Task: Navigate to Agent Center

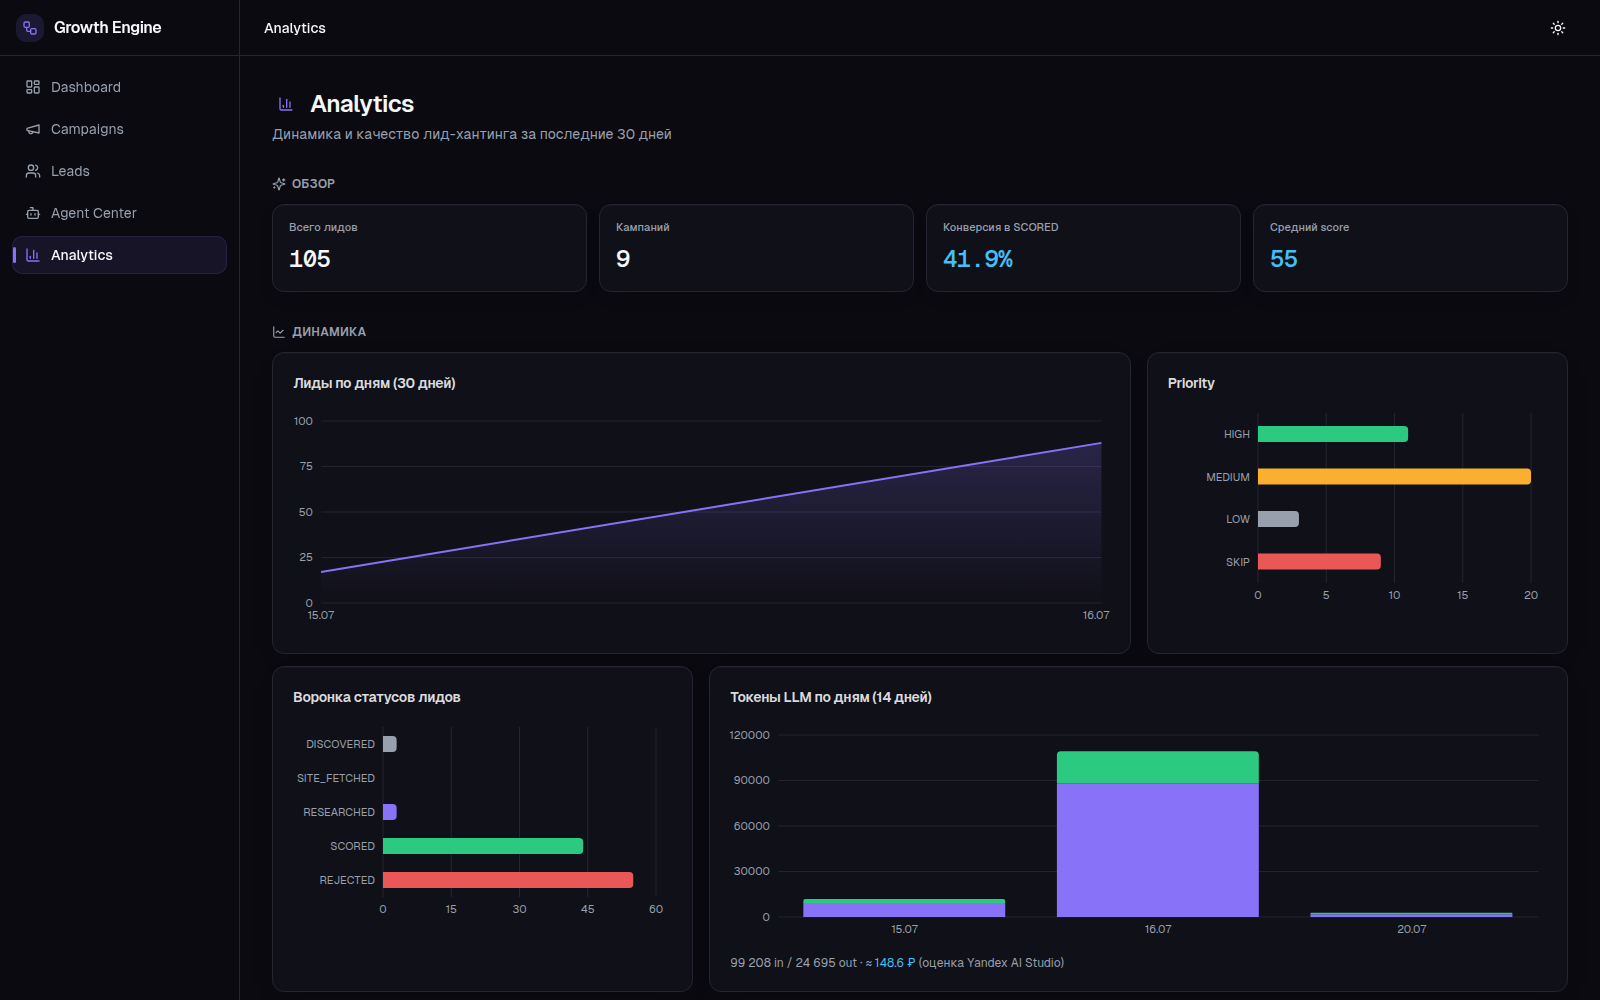Action: (119, 213)
